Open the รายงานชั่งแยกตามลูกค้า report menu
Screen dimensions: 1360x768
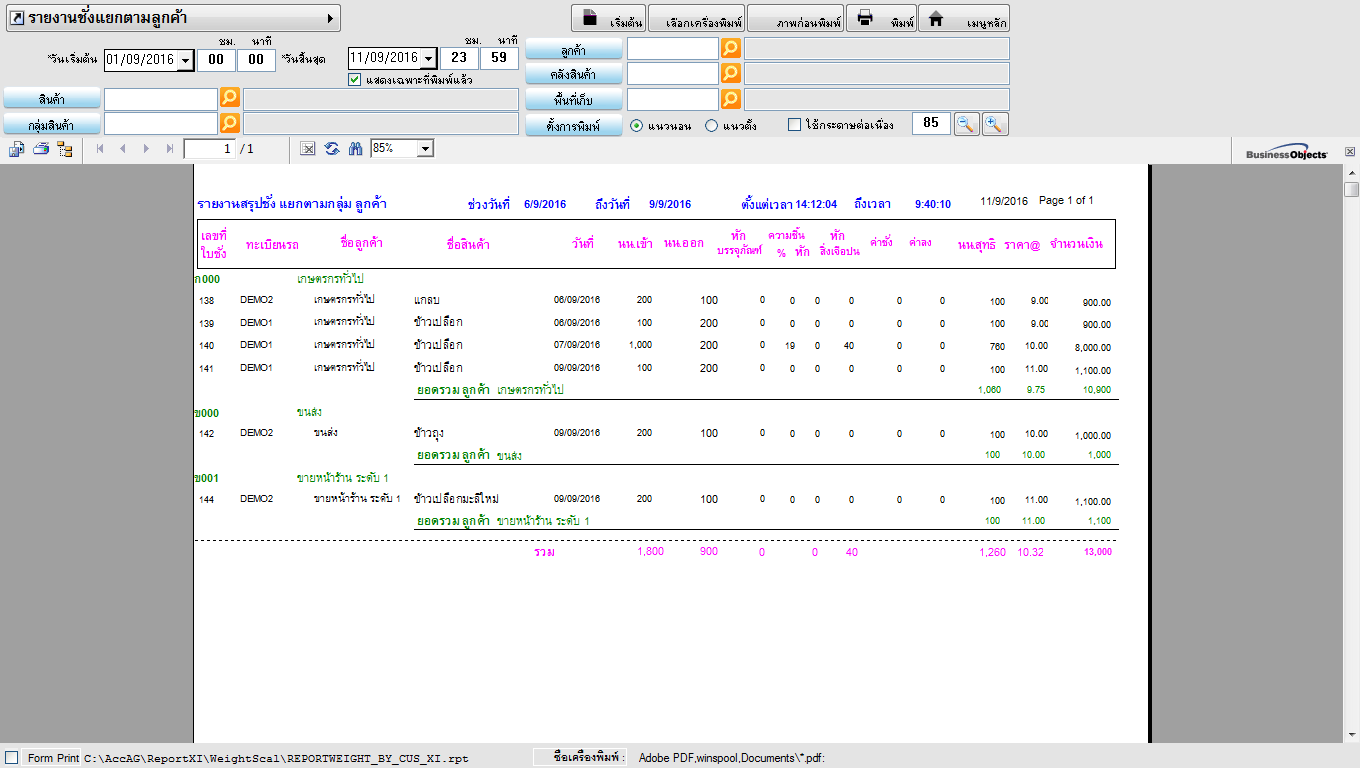(173, 18)
